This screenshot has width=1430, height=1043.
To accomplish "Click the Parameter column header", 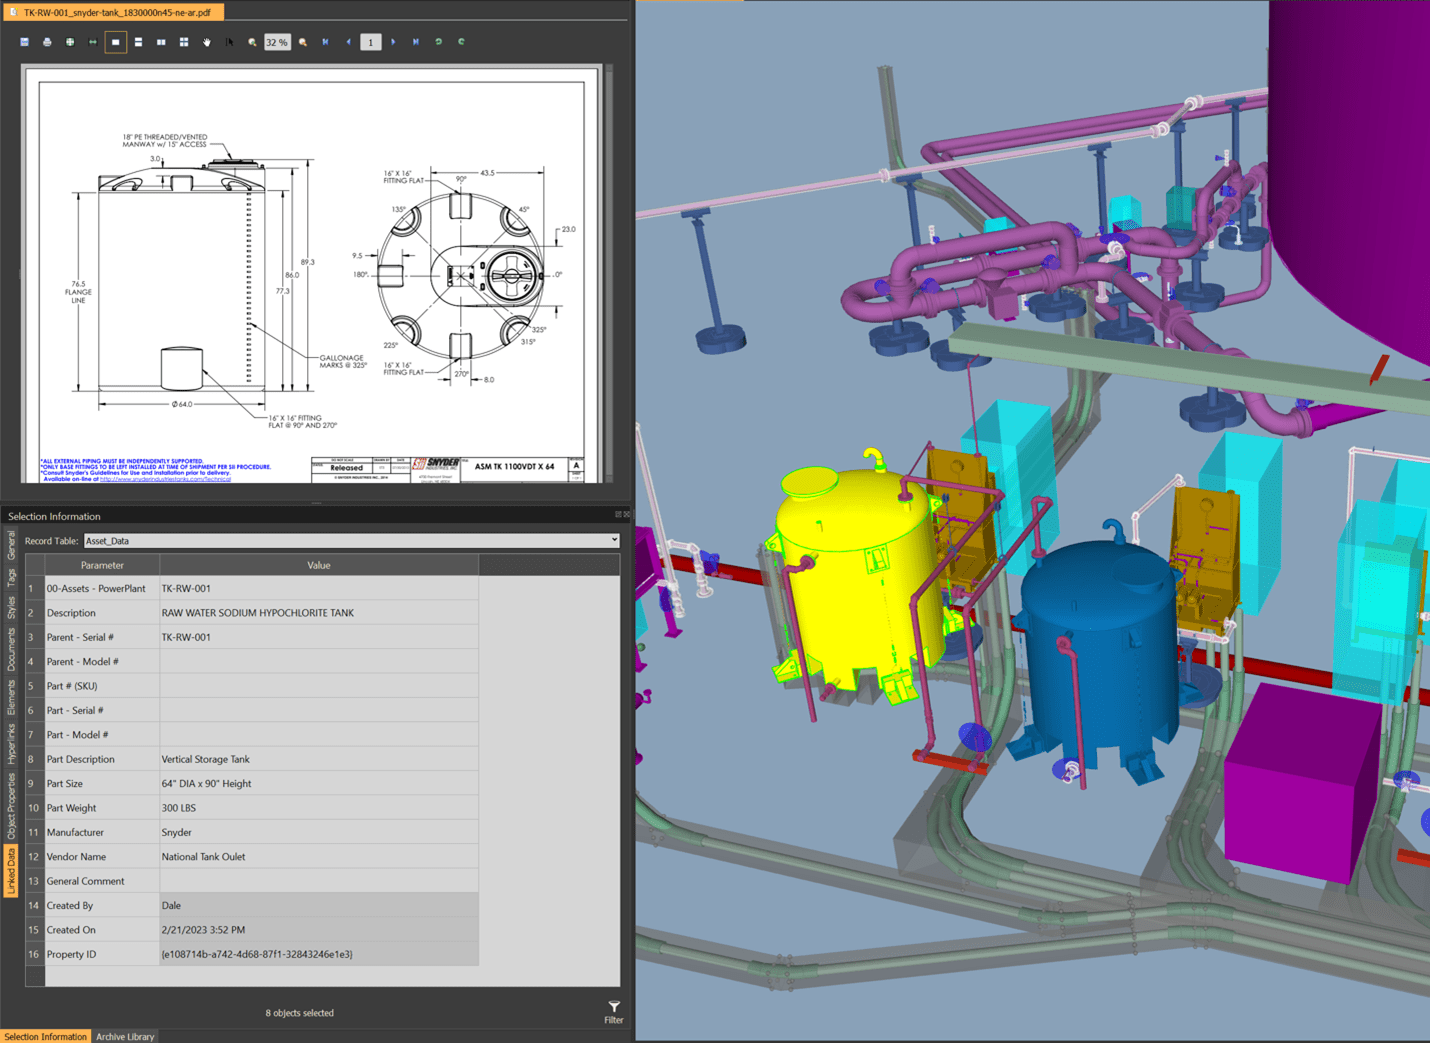I will [102, 565].
